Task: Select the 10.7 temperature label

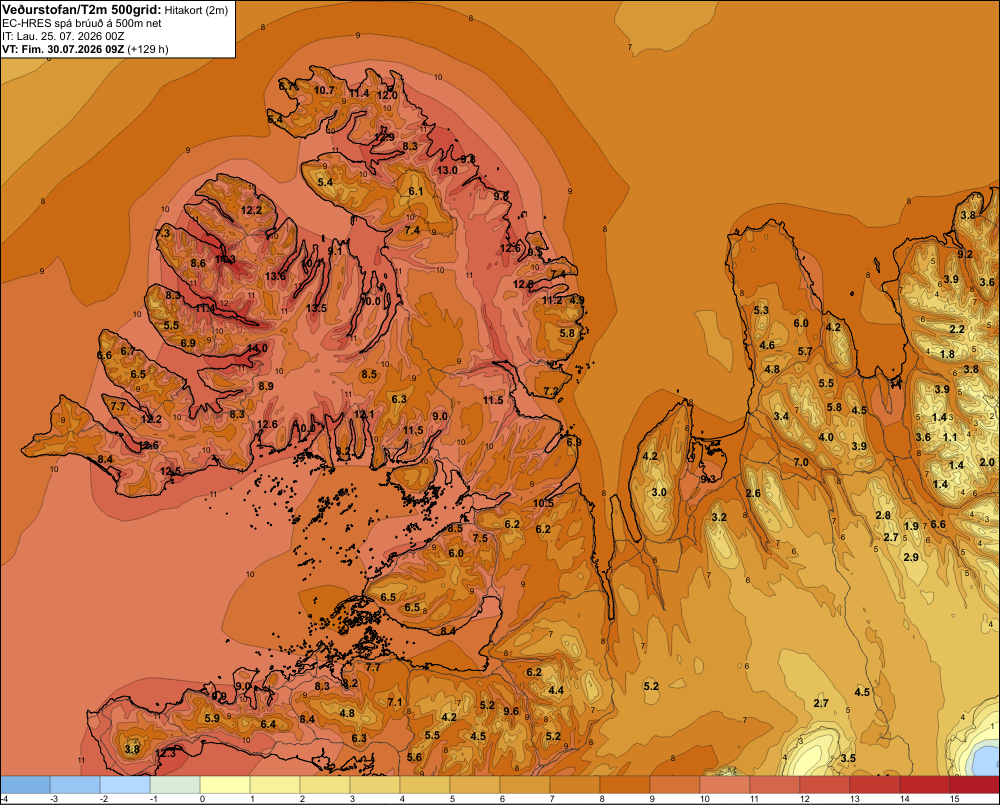Action: 324,91
